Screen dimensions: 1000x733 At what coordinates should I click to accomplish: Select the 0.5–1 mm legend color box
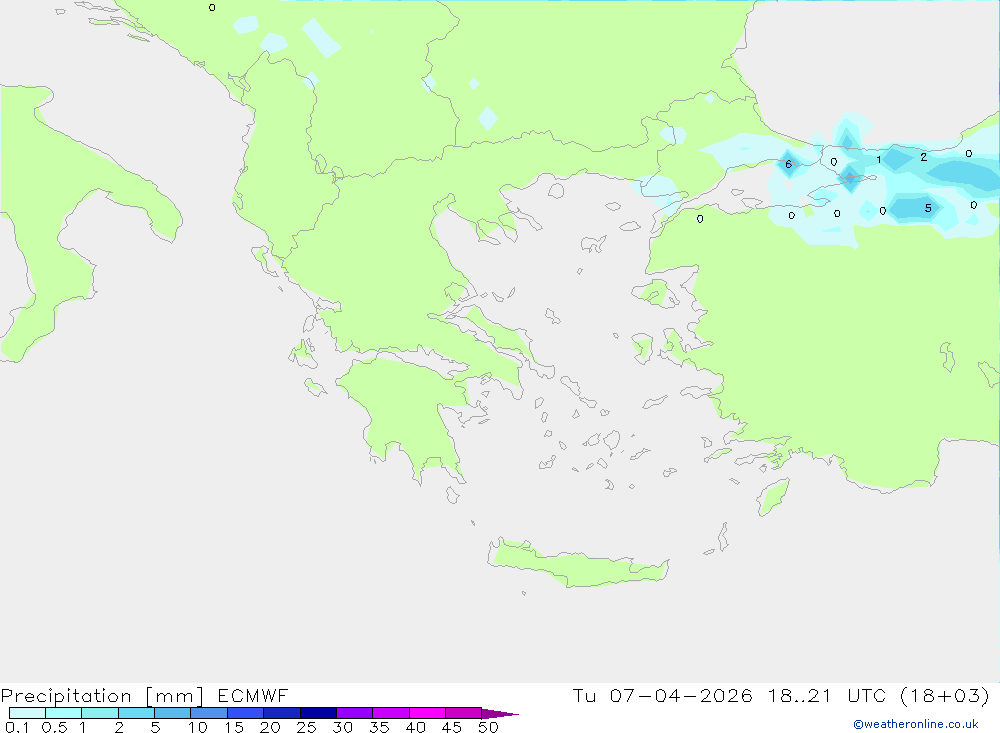(x=64, y=713)
